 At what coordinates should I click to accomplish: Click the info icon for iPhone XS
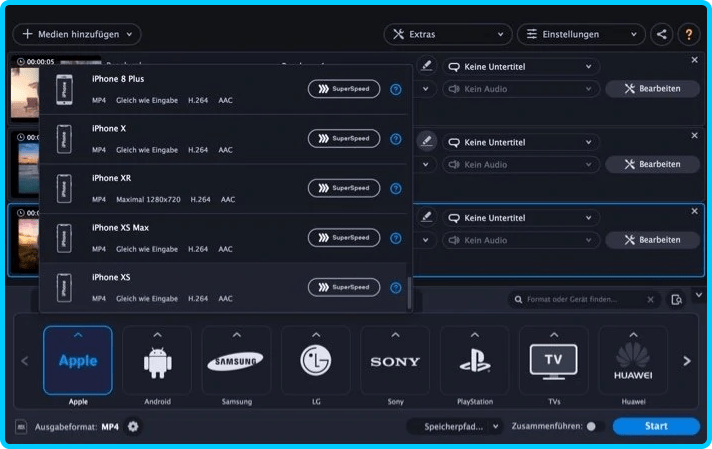click(x=396, y=287)
